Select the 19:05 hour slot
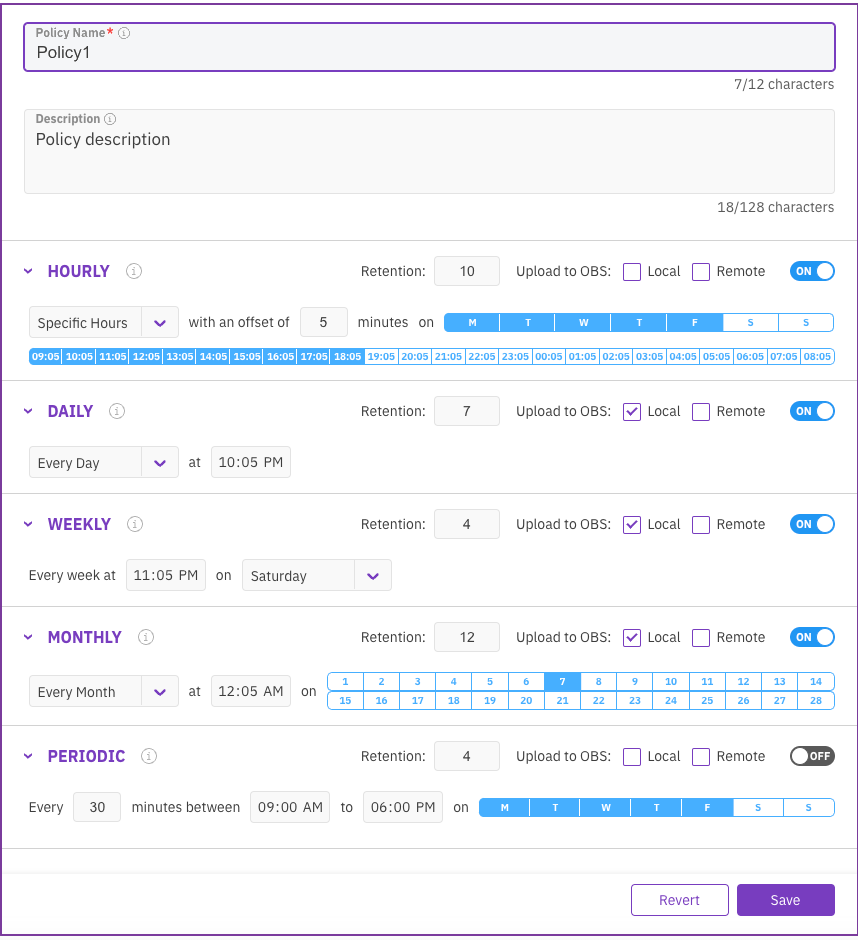The width and height of the screenshot is (858, 940). [x=381, y=356]
